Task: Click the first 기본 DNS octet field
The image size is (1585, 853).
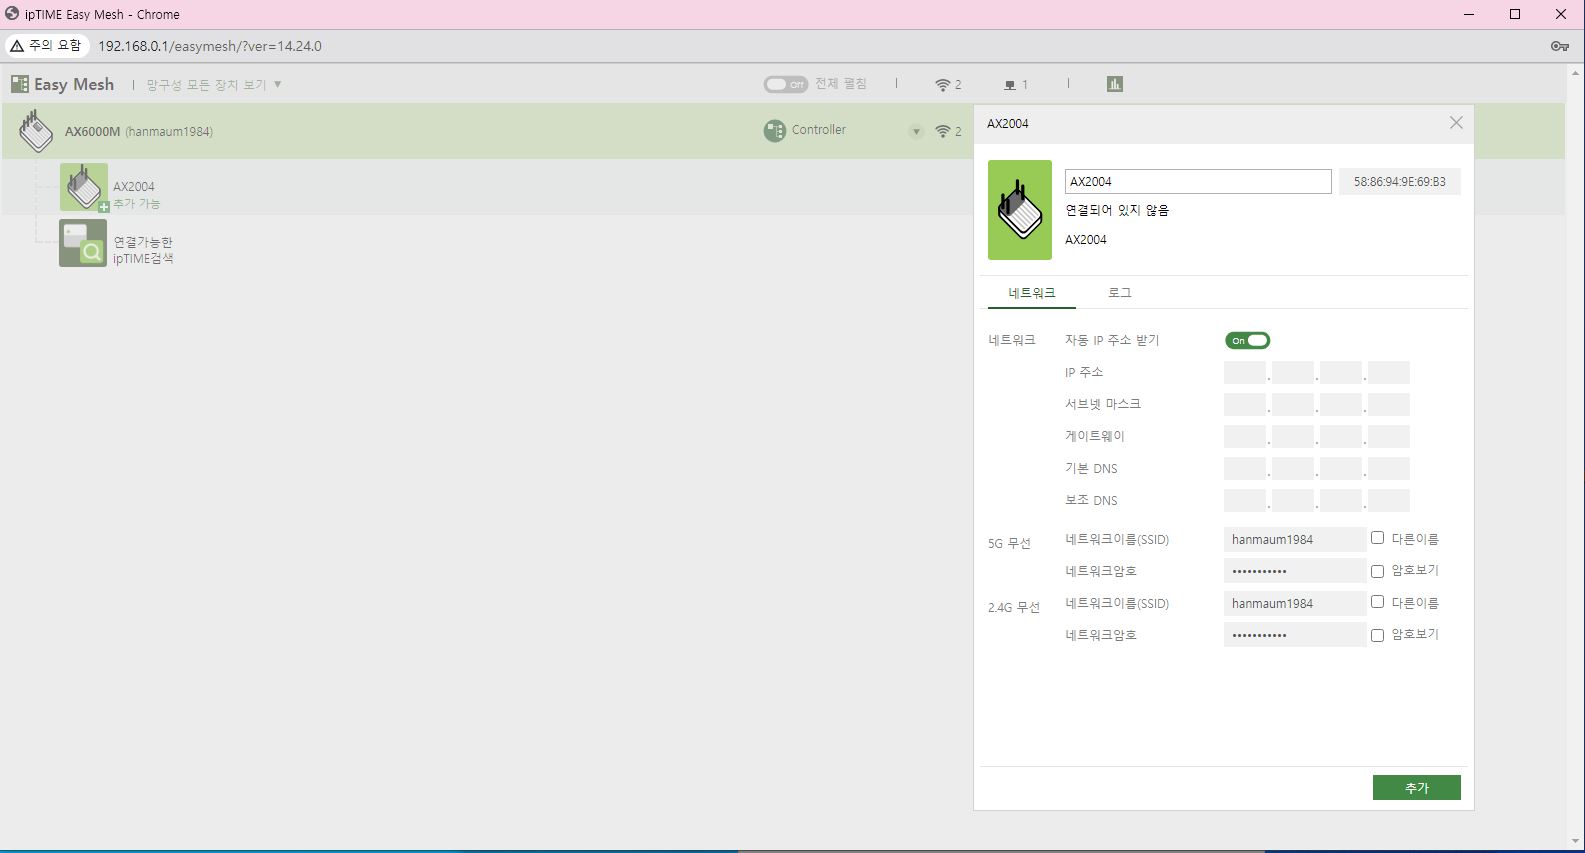Action: [x=1245, y=469]
